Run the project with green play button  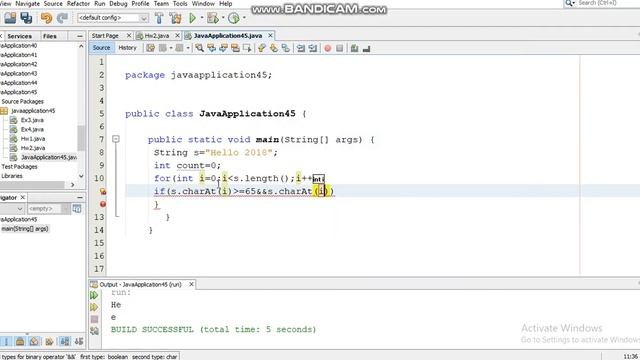pos(192,18)
